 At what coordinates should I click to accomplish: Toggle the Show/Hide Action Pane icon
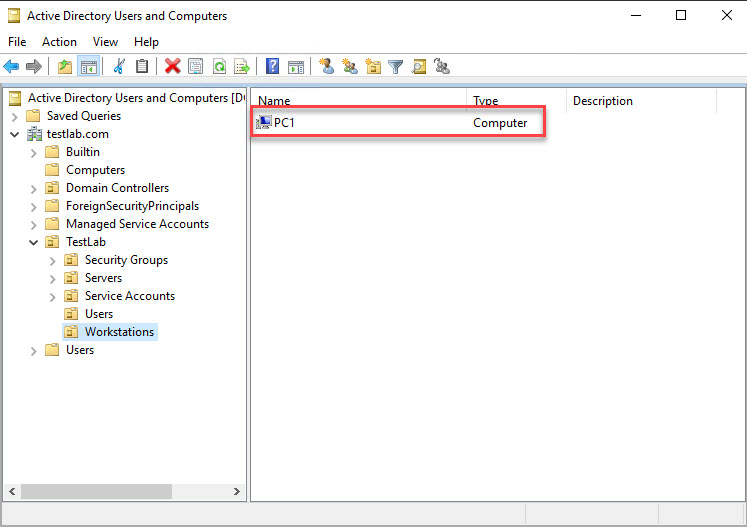click(296, 66)
